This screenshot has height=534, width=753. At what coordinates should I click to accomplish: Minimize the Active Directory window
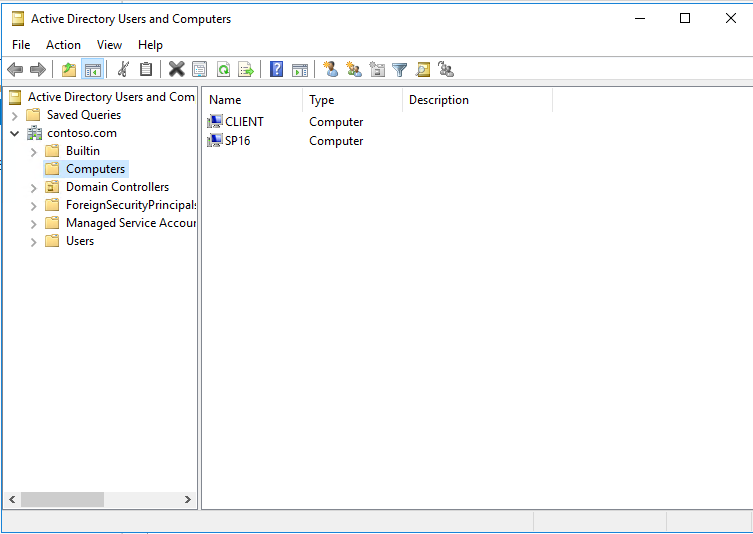640,19
